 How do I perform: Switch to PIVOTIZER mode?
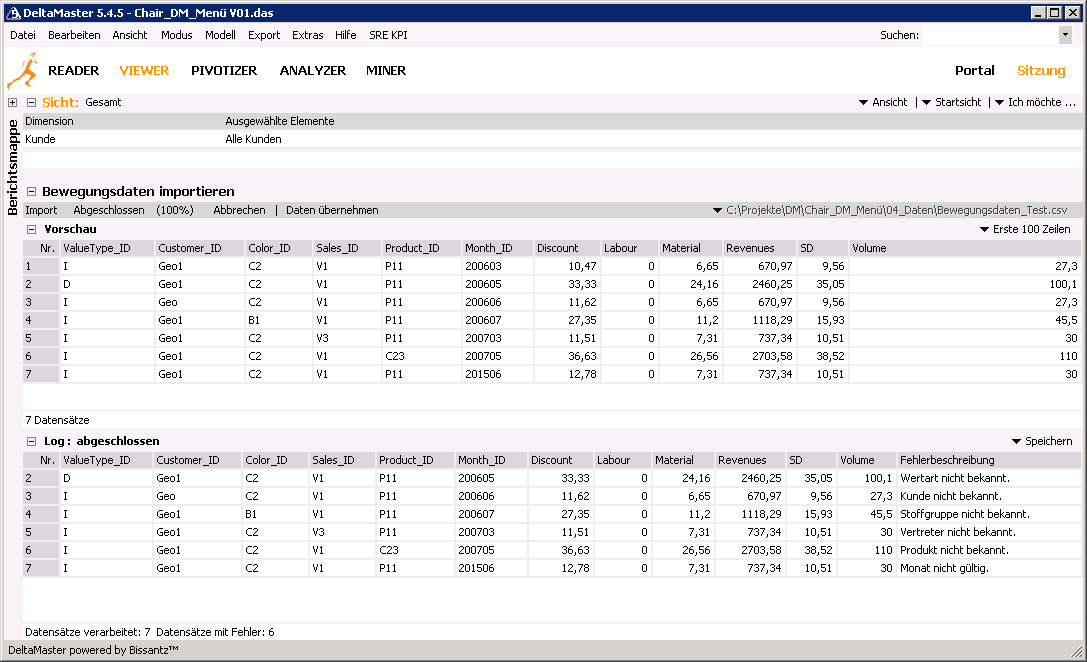tap(224, 71)
